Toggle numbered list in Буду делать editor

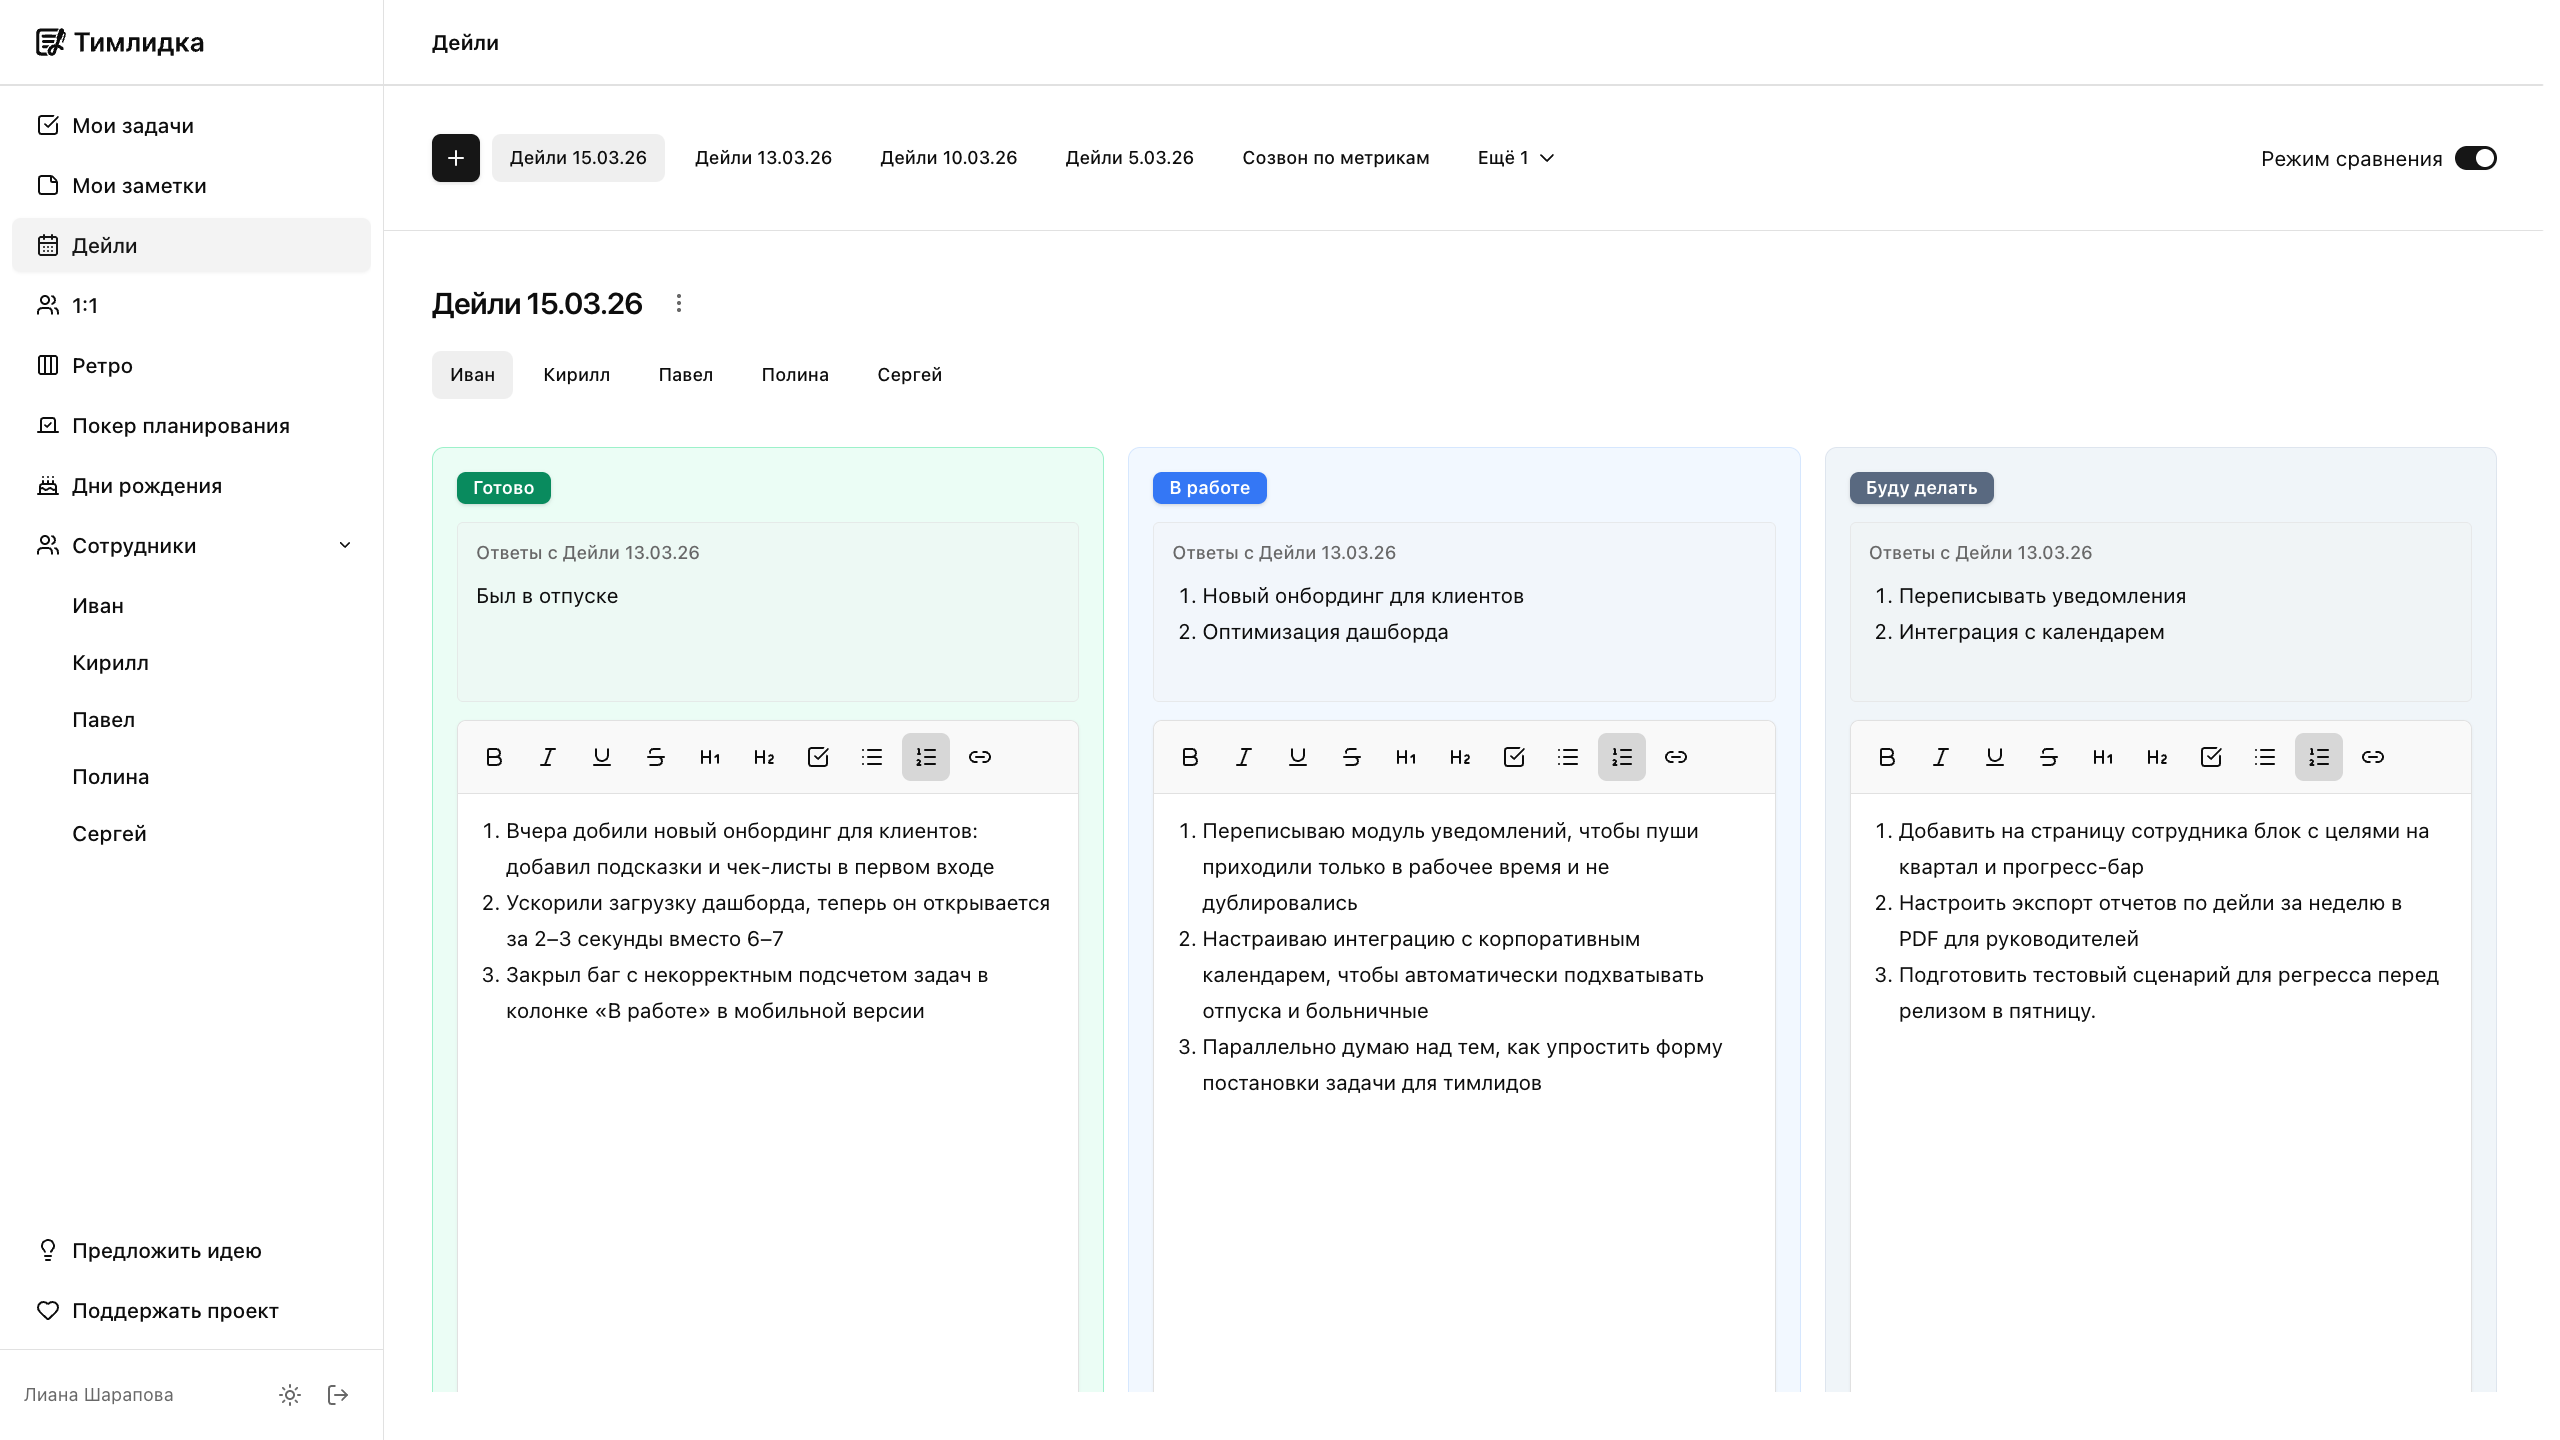(x=2318, y=757)
